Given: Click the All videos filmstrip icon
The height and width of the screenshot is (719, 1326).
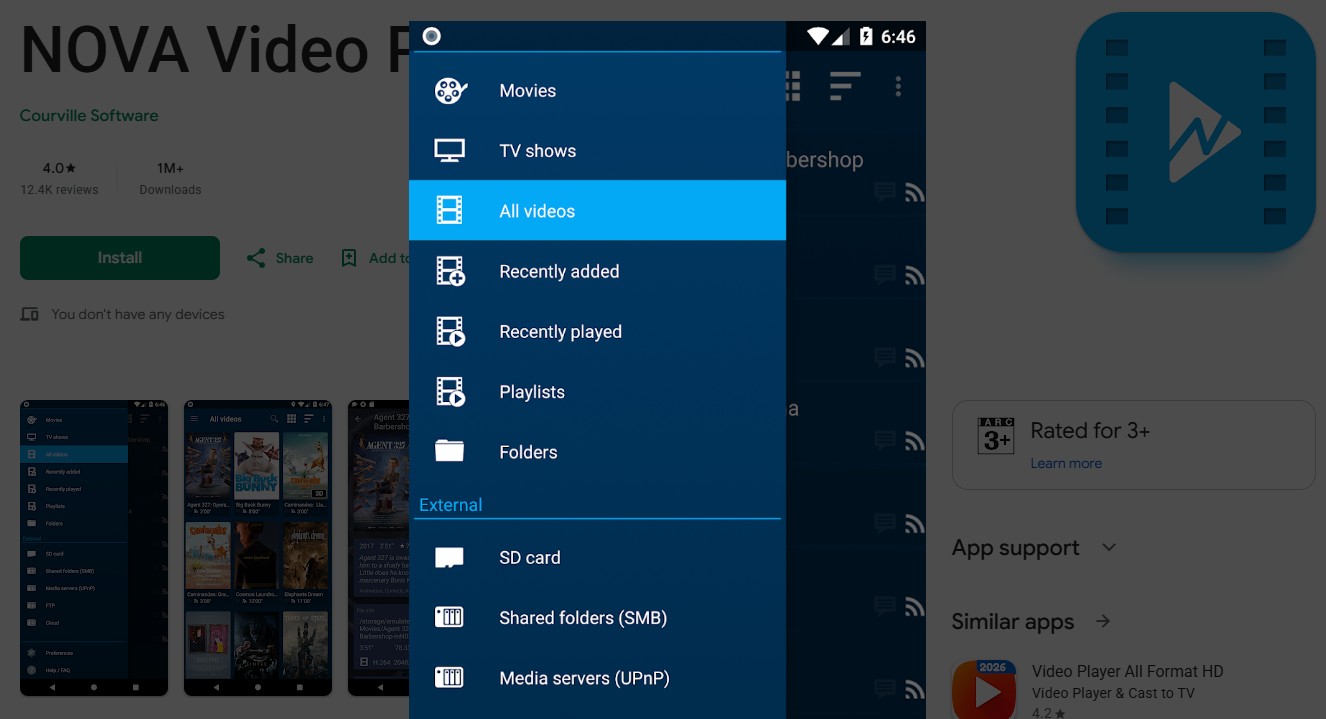Looking at the screenshot, I should 450,211.
